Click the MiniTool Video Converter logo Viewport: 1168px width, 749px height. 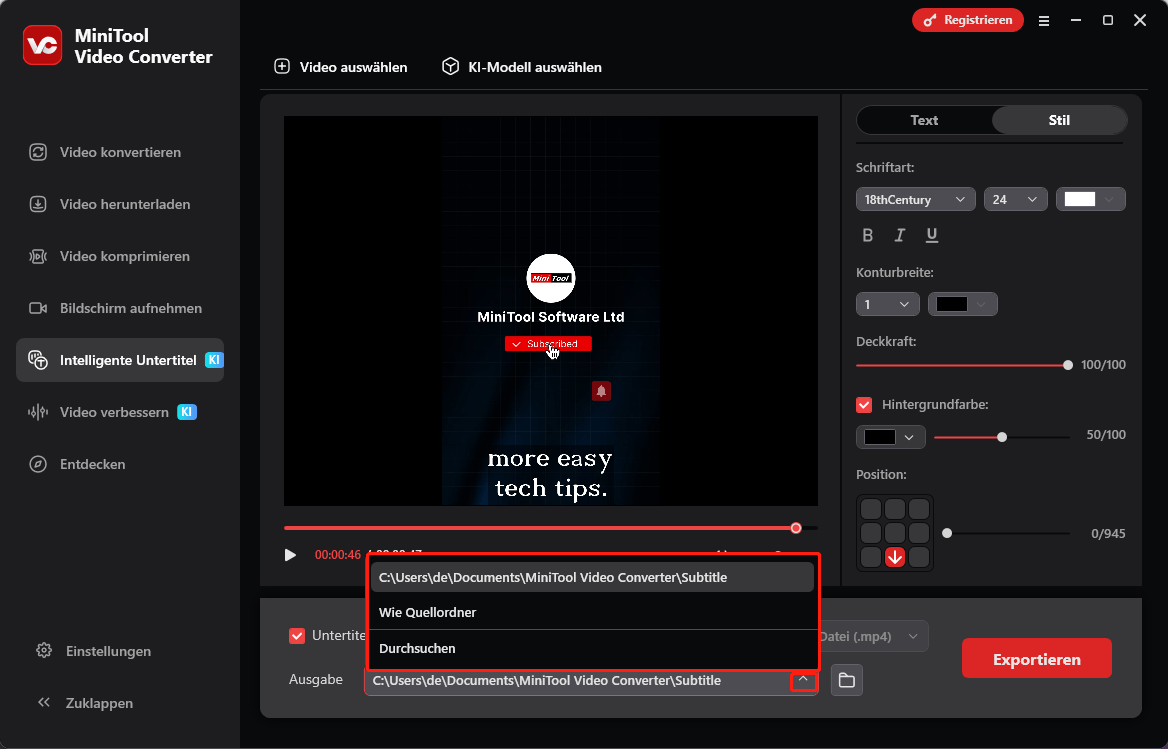pos(42,45)
